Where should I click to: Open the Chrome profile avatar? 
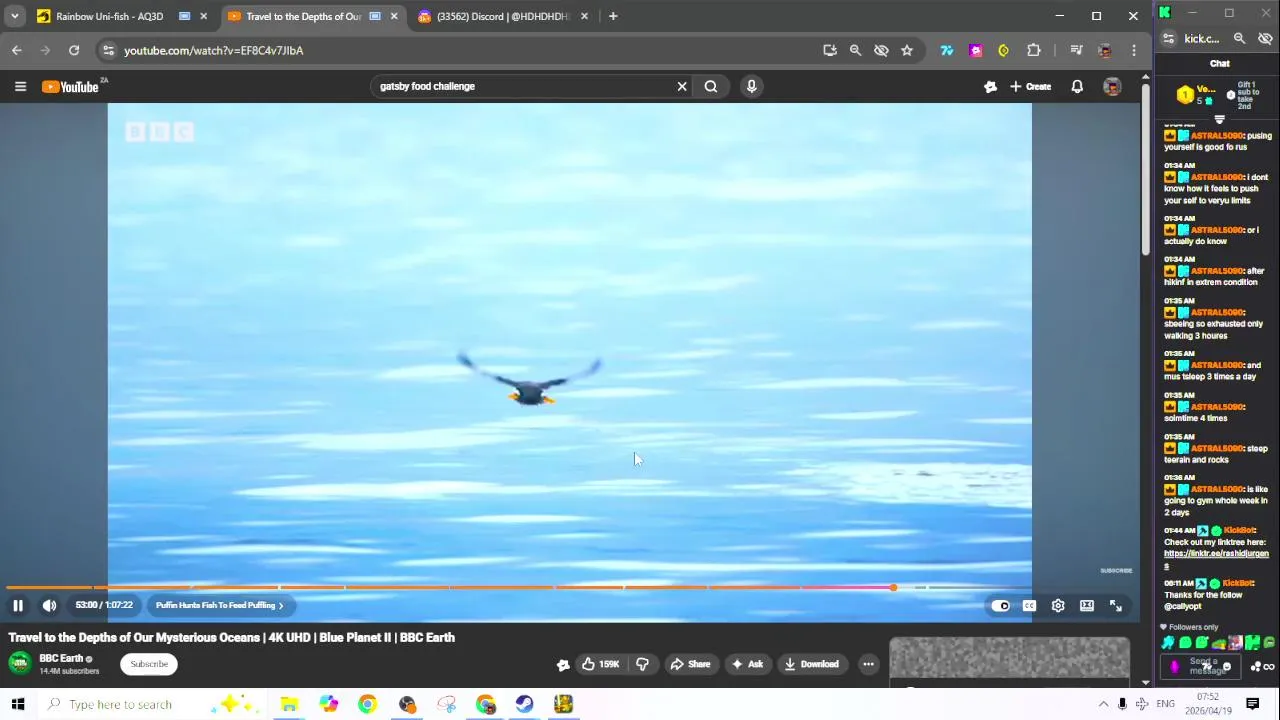pos(1105,50)
